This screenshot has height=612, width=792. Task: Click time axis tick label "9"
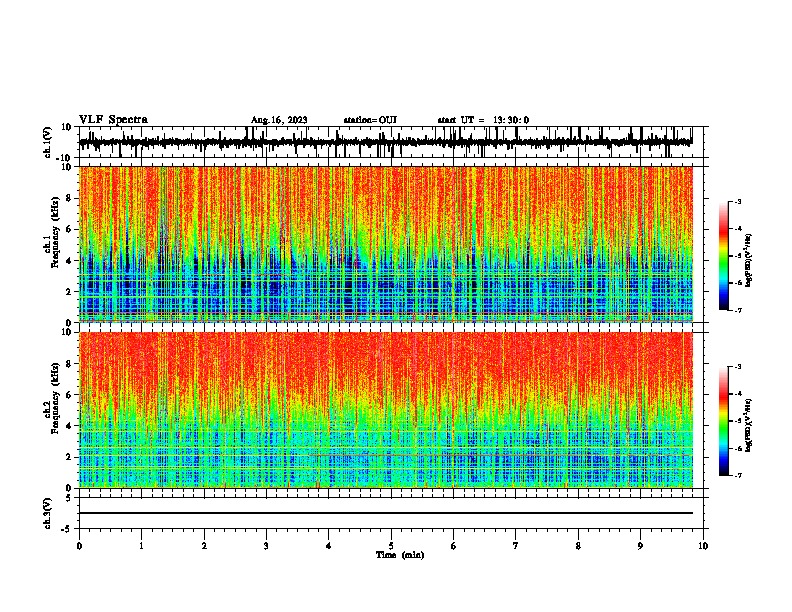pos(640,546)
